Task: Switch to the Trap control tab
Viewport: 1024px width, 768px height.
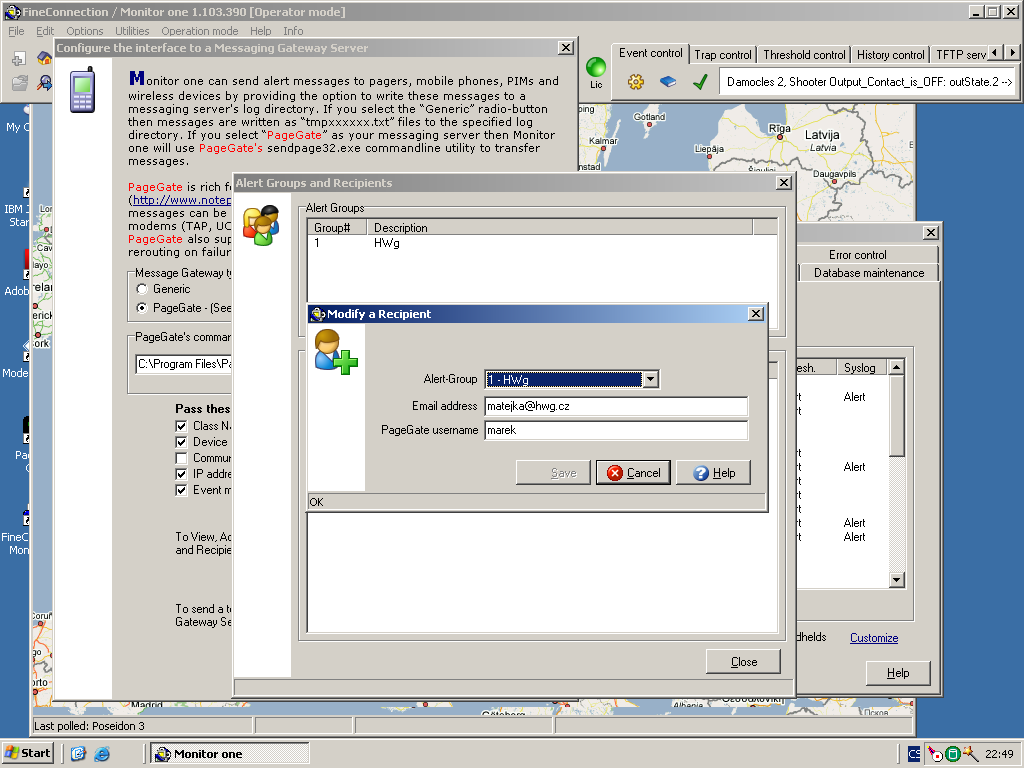Action: point(723,55)
